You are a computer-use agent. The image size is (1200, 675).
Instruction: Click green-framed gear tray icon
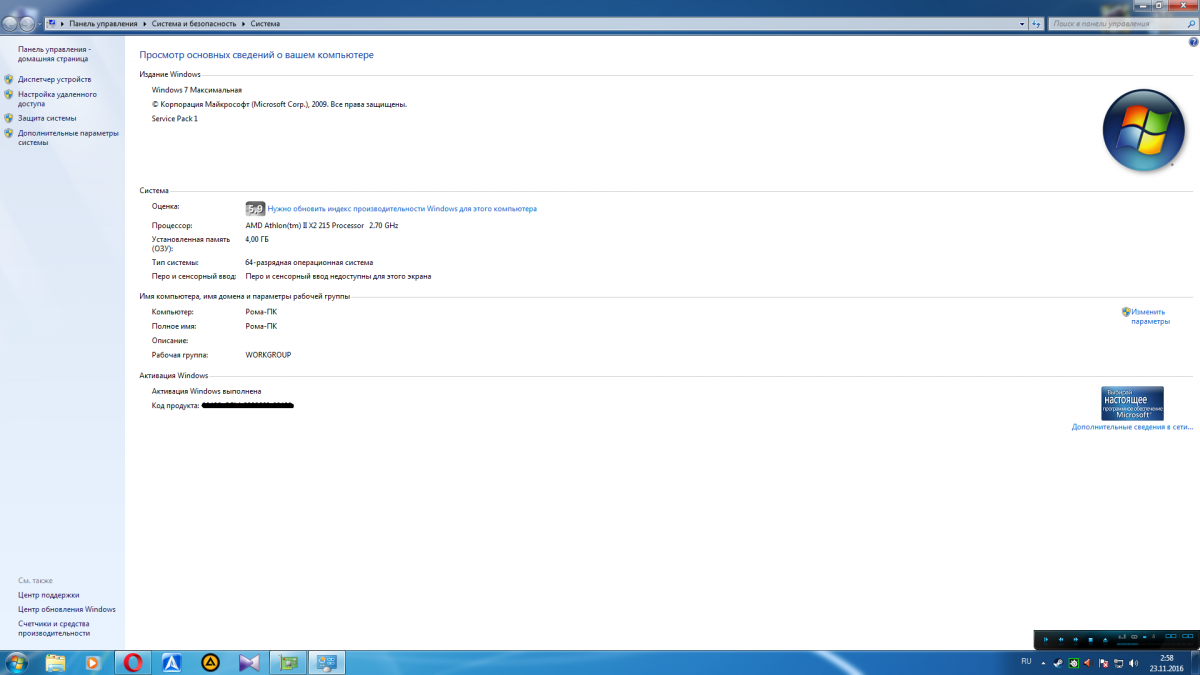pos(1074,663)
